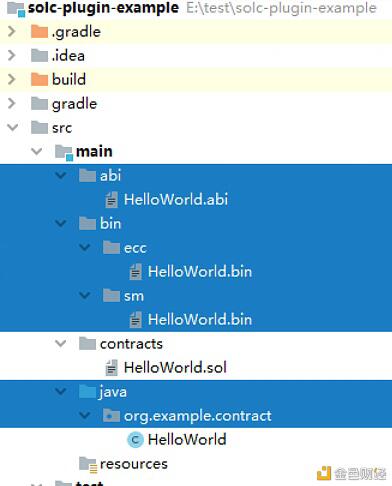392x486 pixels.
Task: Select the main tree item label
Action: 94,151
